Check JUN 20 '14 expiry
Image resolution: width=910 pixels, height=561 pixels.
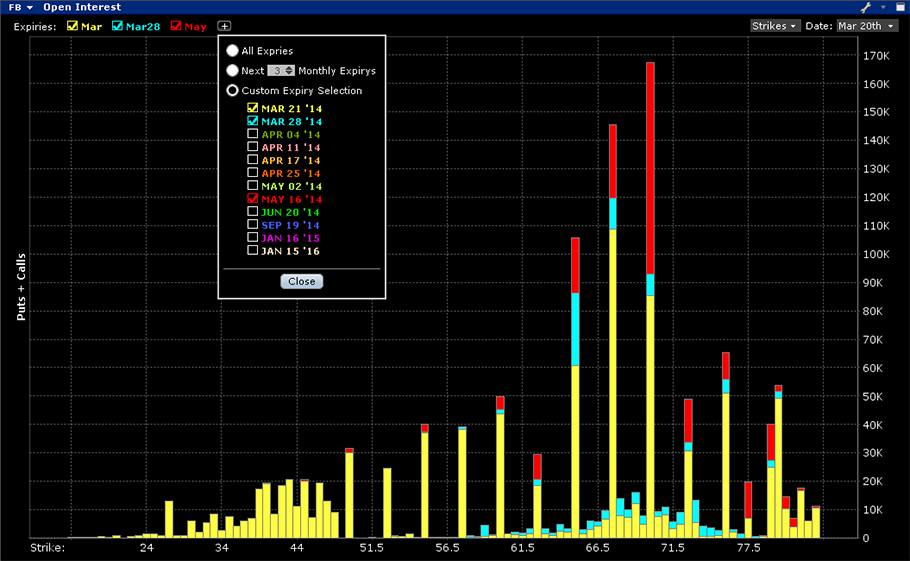pos(252,211)
